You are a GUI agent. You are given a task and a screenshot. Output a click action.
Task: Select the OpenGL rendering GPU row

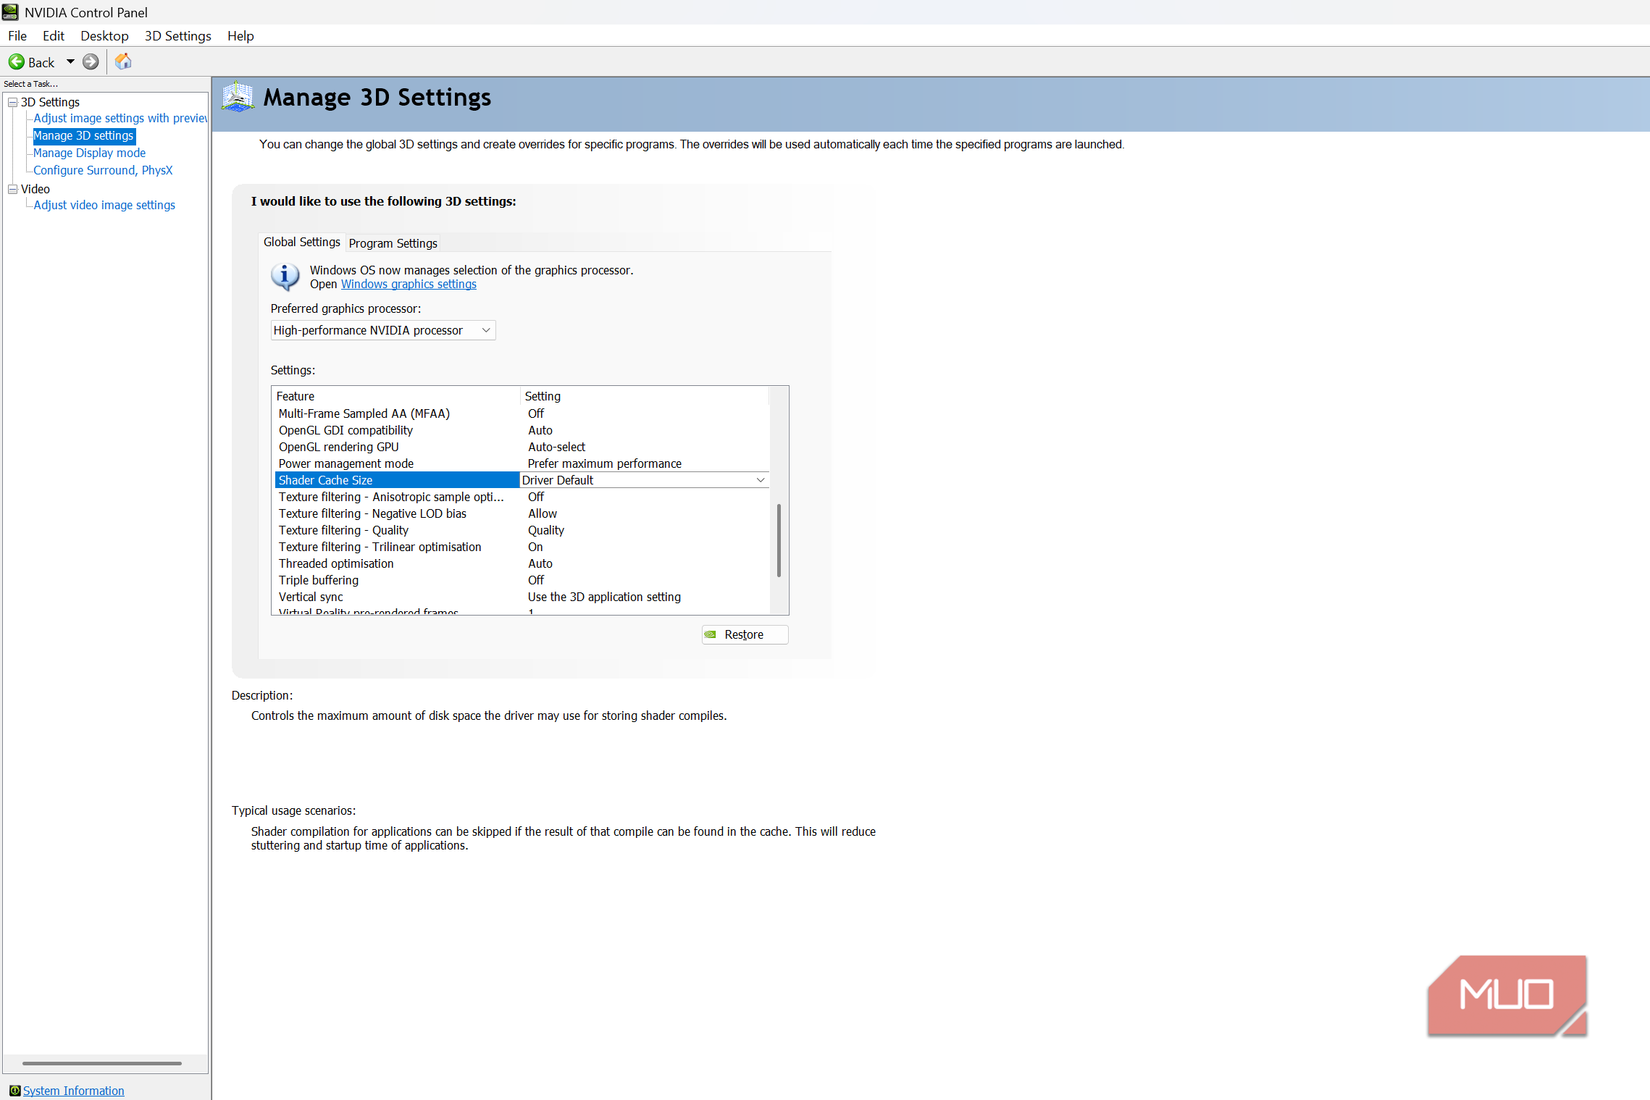521,447
